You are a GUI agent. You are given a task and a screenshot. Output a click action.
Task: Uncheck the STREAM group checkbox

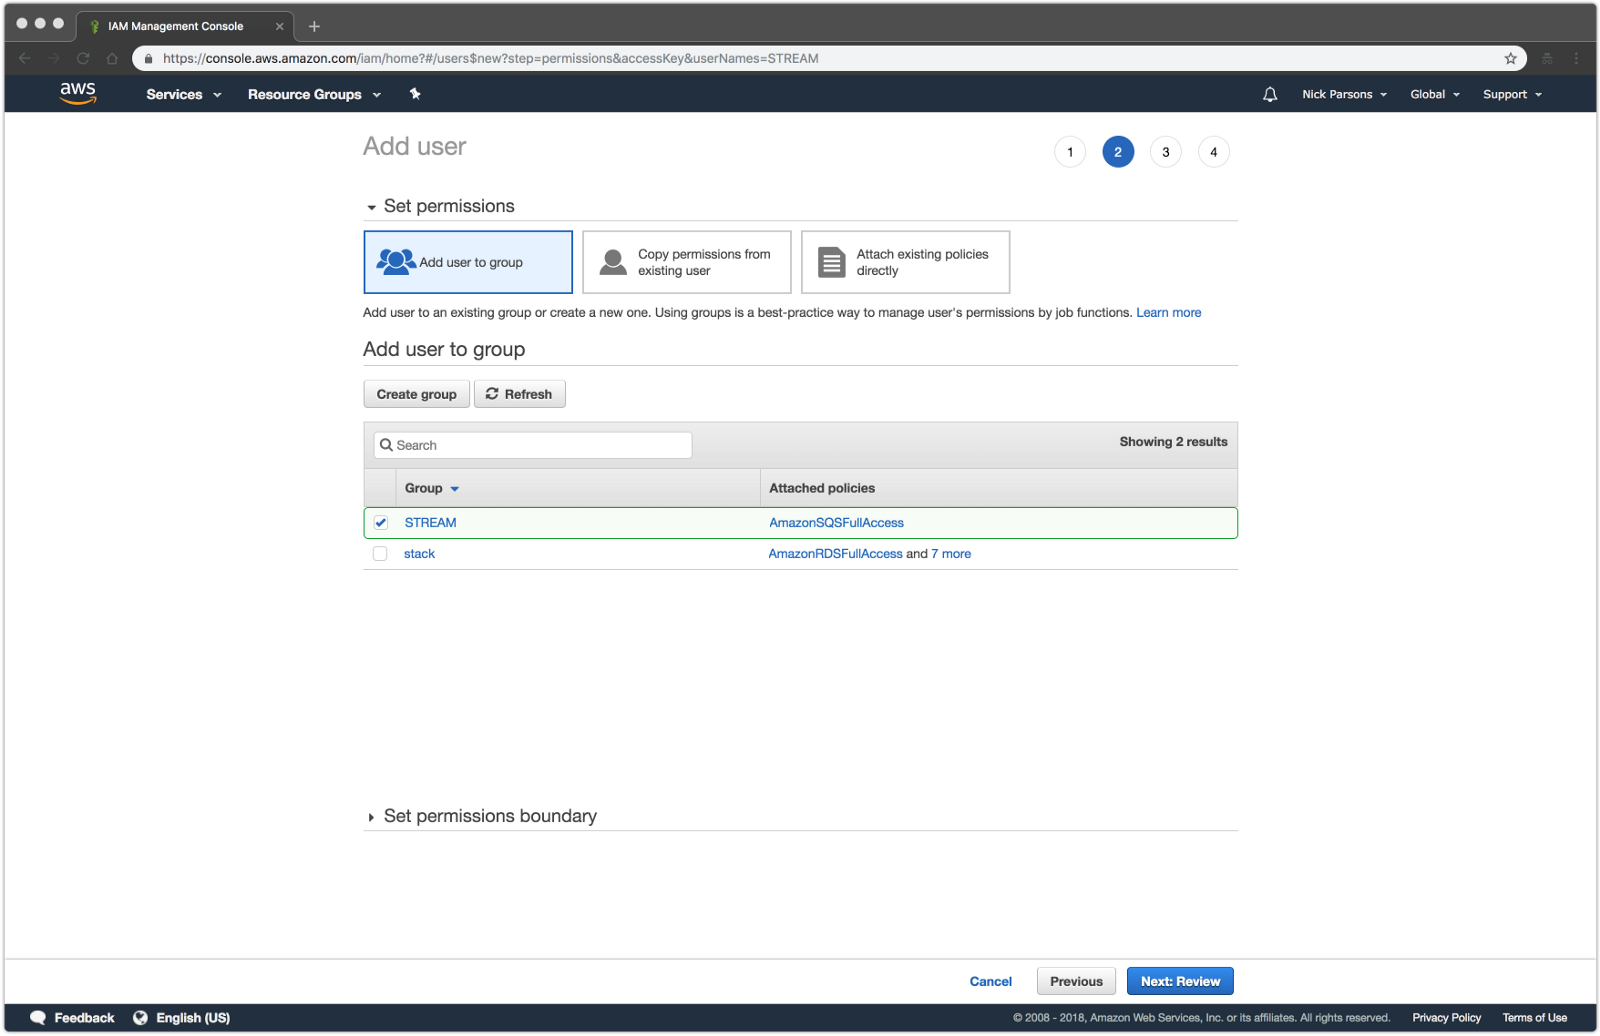(381, 523)
